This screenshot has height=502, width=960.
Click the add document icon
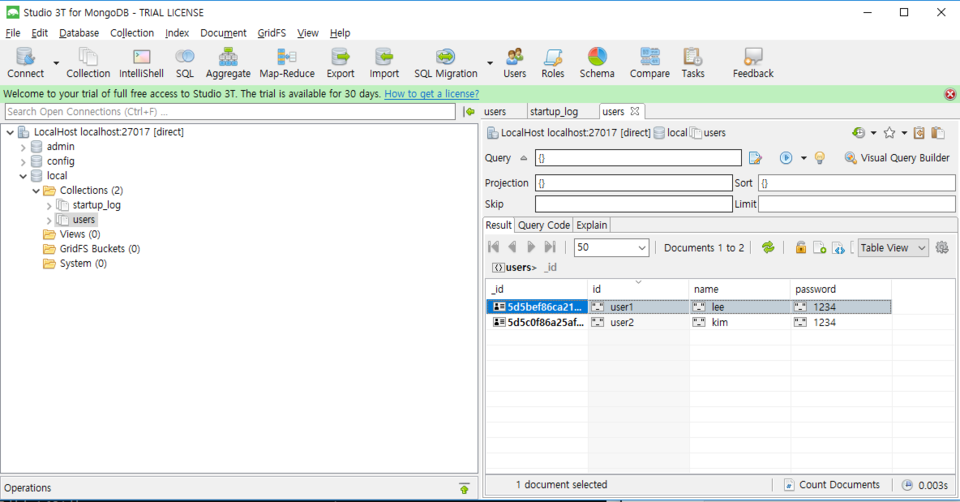(819, 247)
